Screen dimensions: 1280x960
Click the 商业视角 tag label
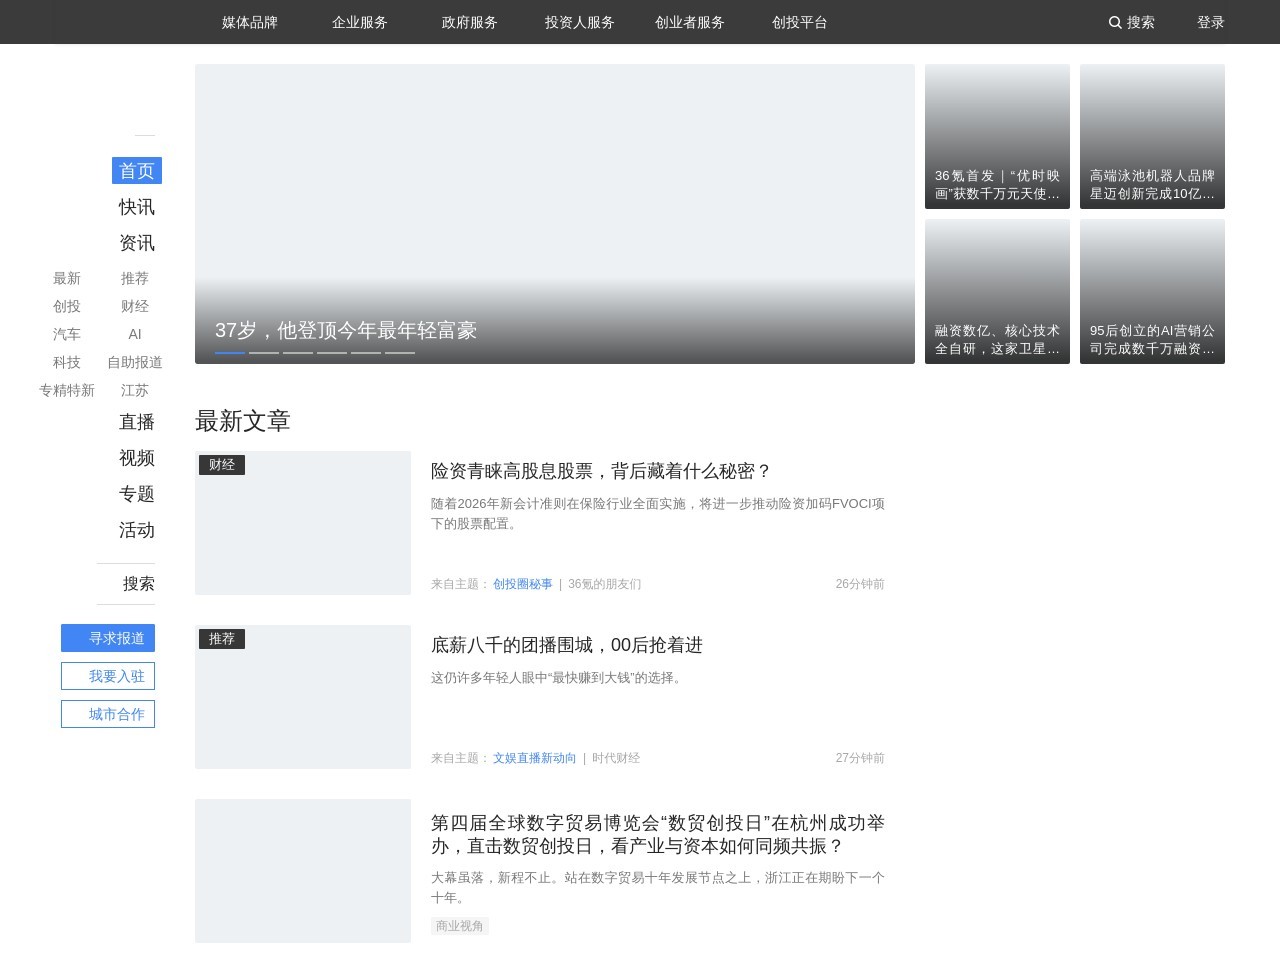pyautogui.click(x=460, y=926)
